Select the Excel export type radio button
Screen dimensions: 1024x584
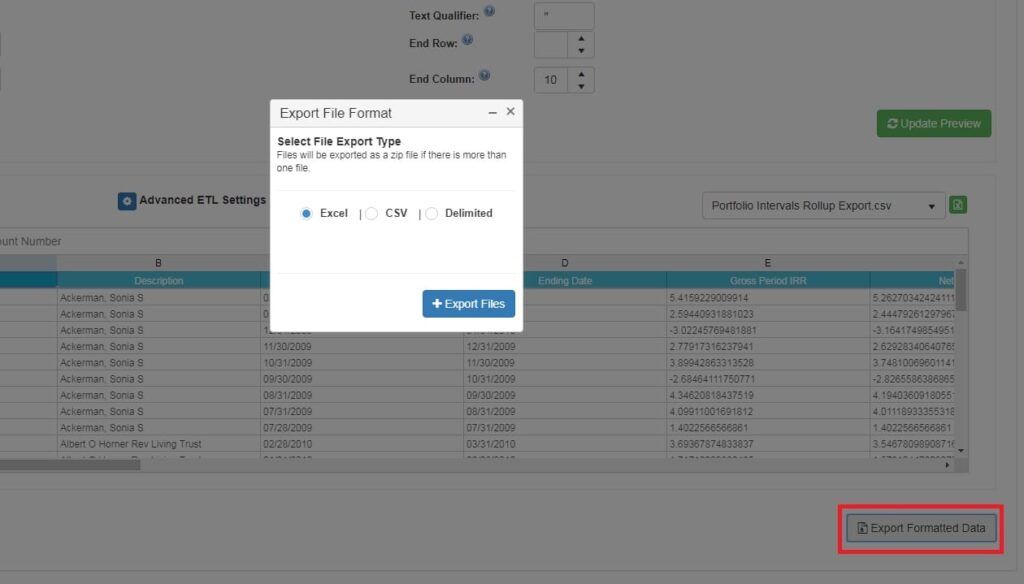tap(307, 213)
